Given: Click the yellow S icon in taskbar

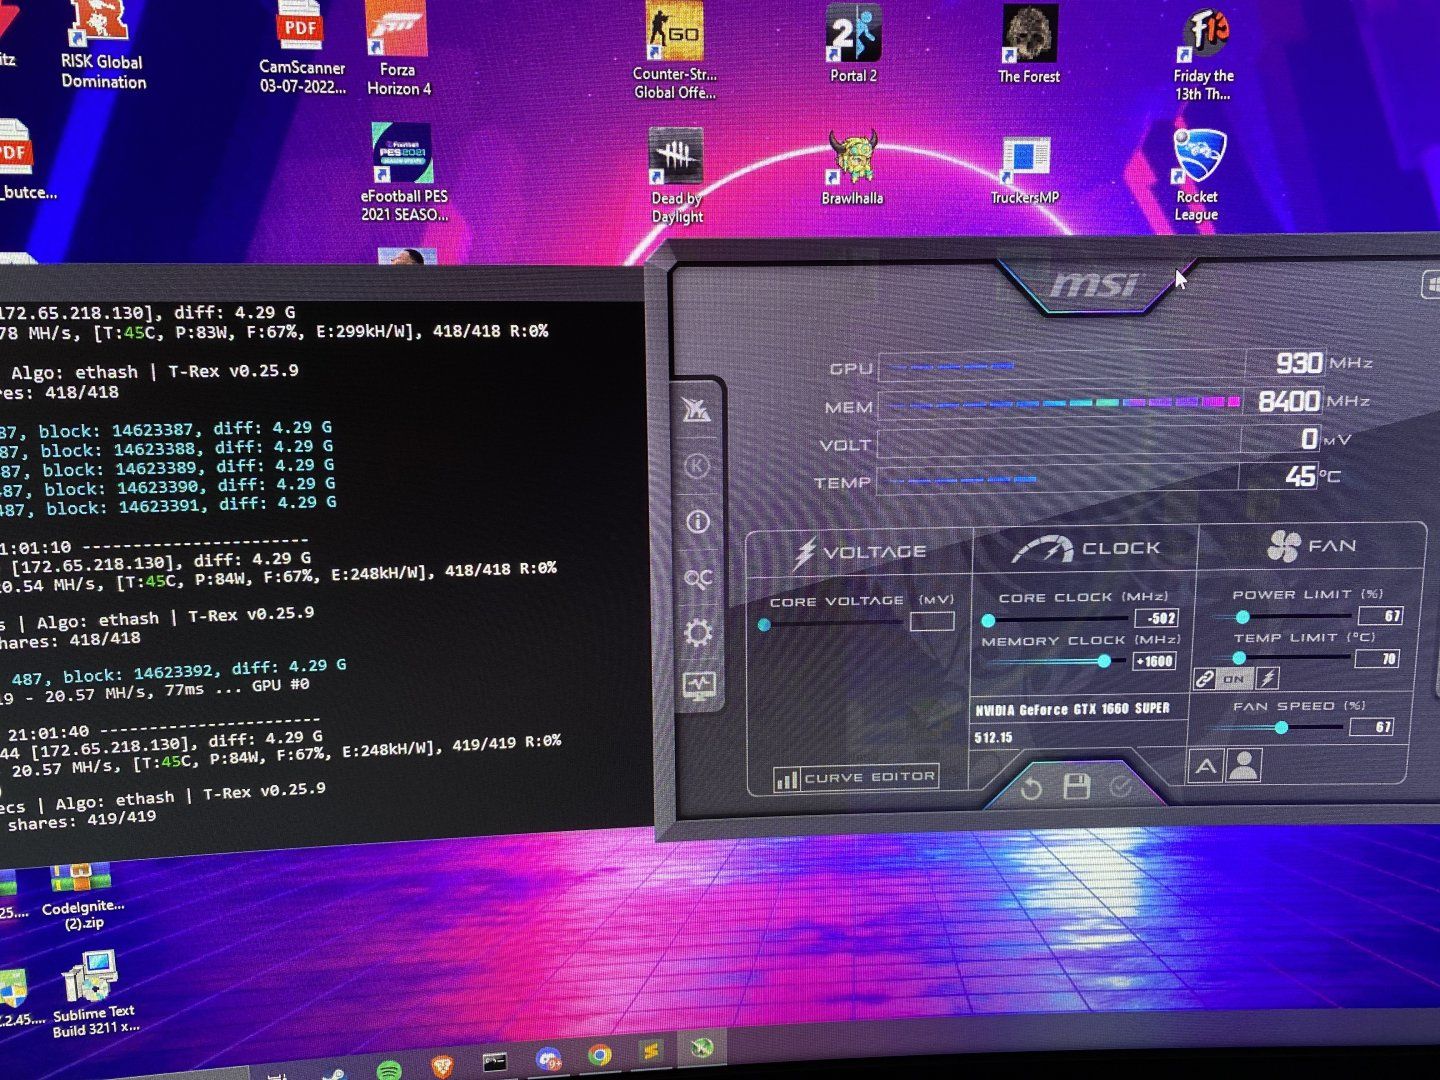Looking at the screenshot, I should pyautogui.click(x=651, y=1051).
